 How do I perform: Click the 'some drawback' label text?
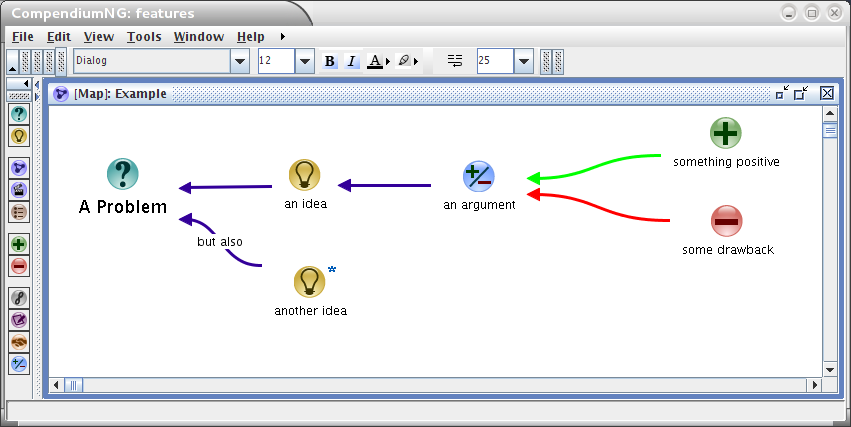point(728,250)
